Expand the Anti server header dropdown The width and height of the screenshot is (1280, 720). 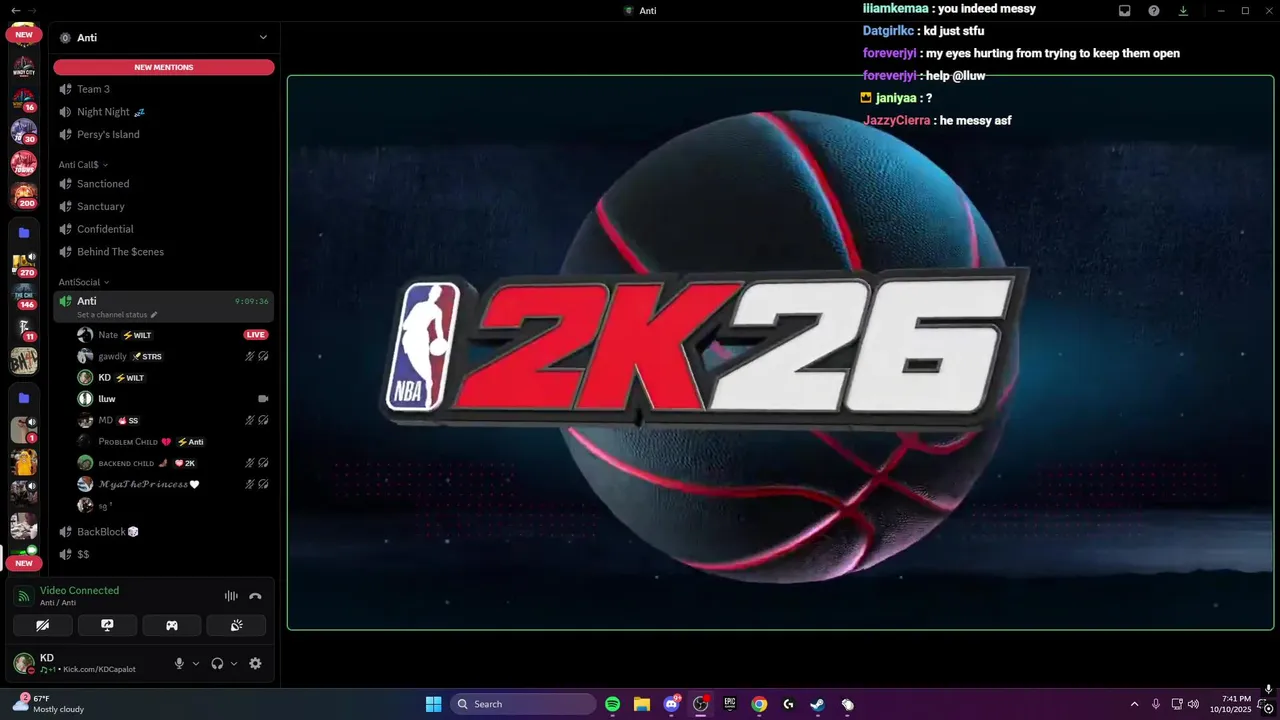point(263,37)
